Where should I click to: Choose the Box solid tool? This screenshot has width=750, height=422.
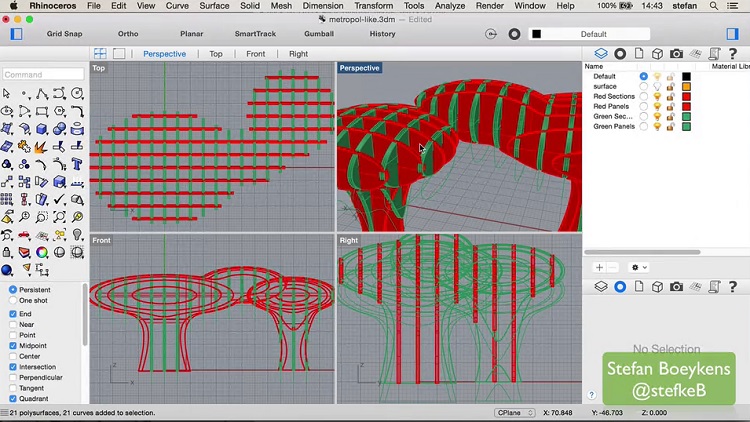click(42, 129)
